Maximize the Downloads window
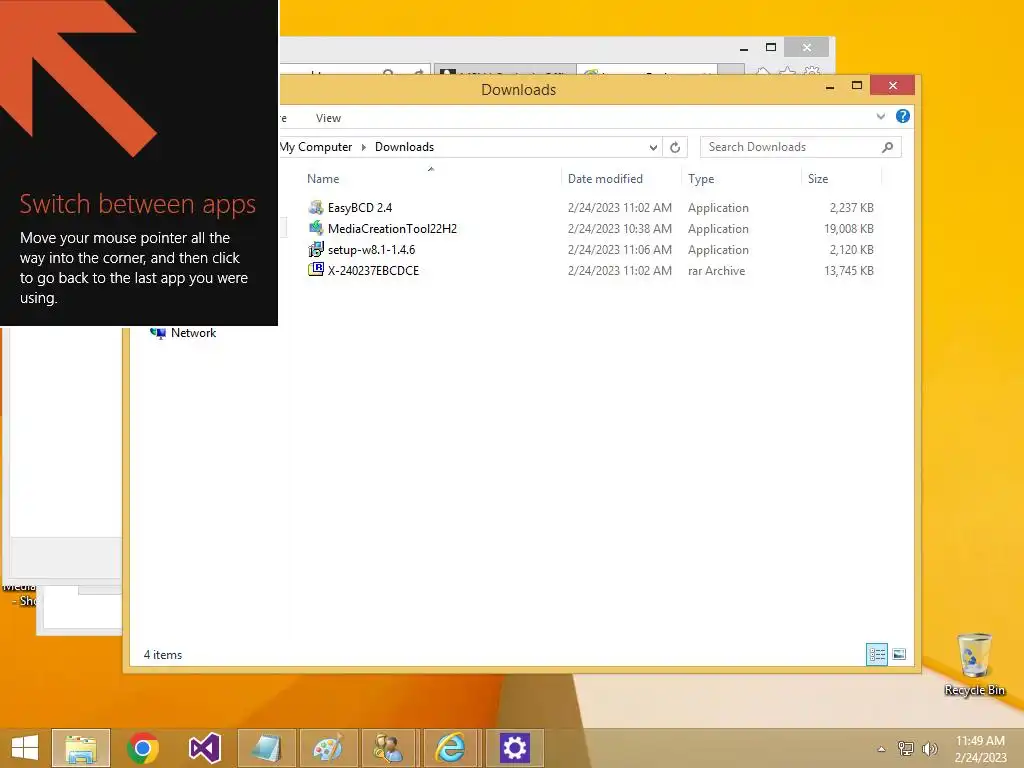Screen dimensions: 1024x768 pyautogui.click(x=857, y=86)
